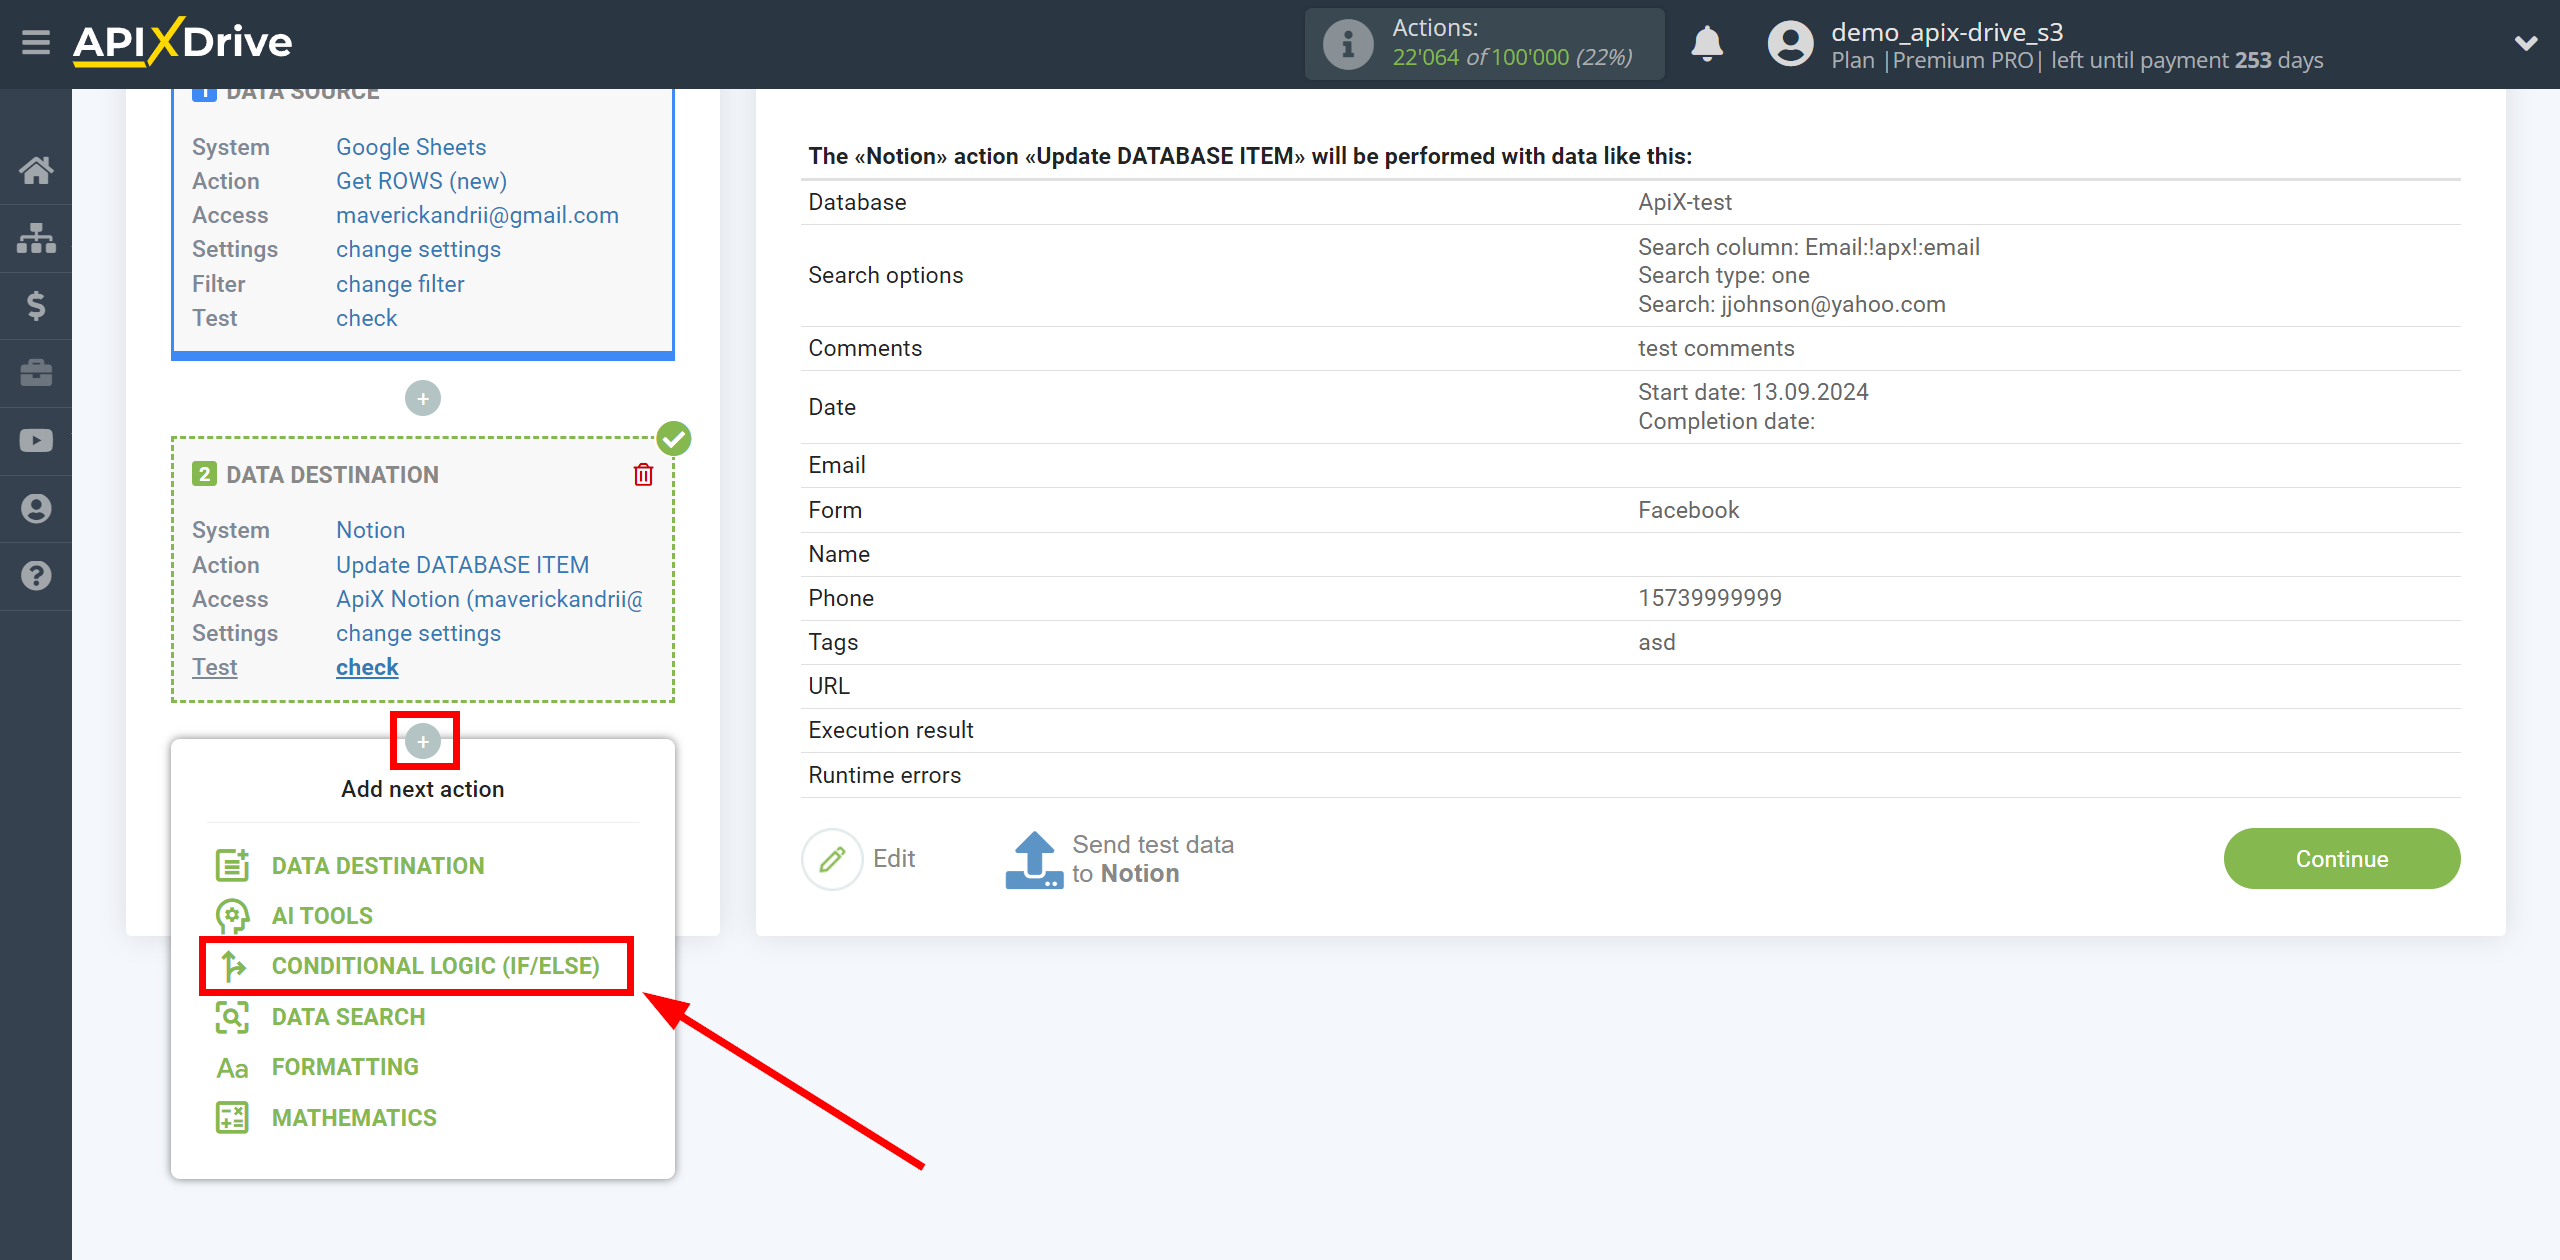
Task: Click Start date: 13.09.2024 text
Action: (x=1753, y=392)
